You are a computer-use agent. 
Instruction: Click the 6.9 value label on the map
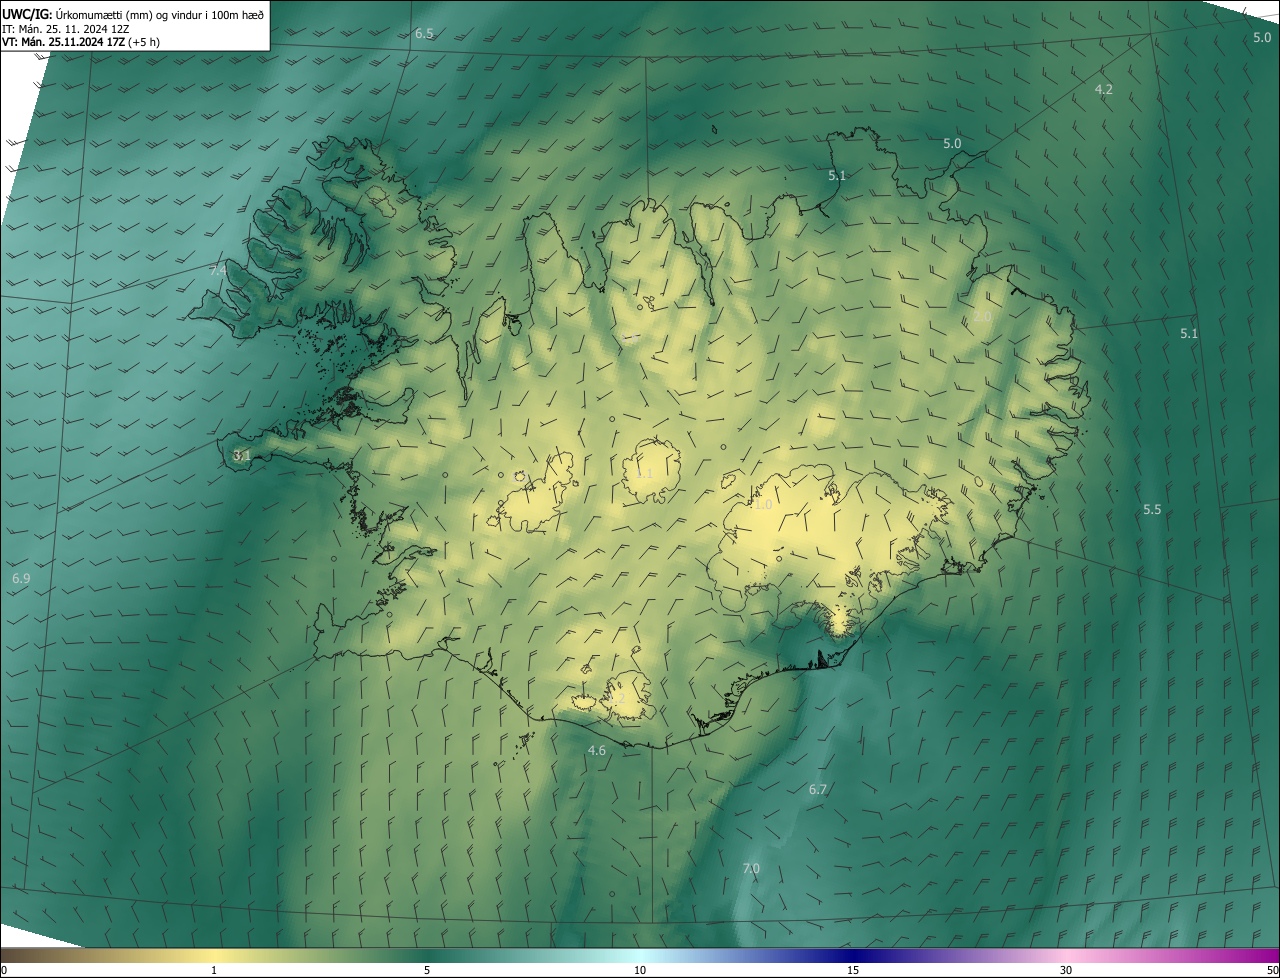(x=21, y=579)
